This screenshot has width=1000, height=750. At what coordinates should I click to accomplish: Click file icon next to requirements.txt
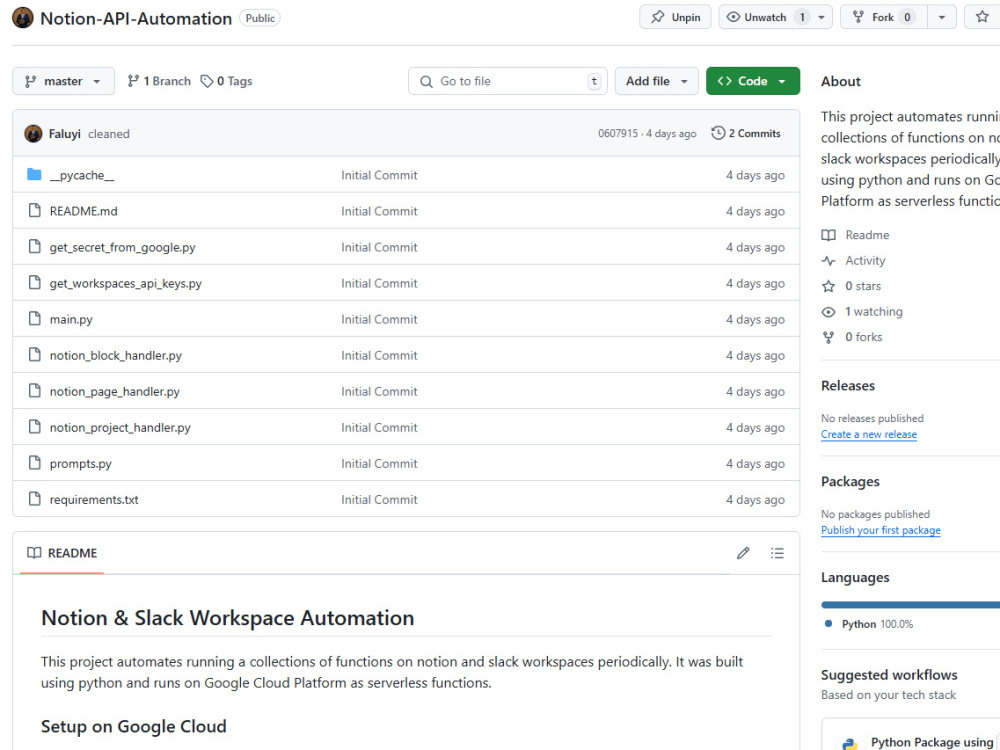[x=34, y=499]
